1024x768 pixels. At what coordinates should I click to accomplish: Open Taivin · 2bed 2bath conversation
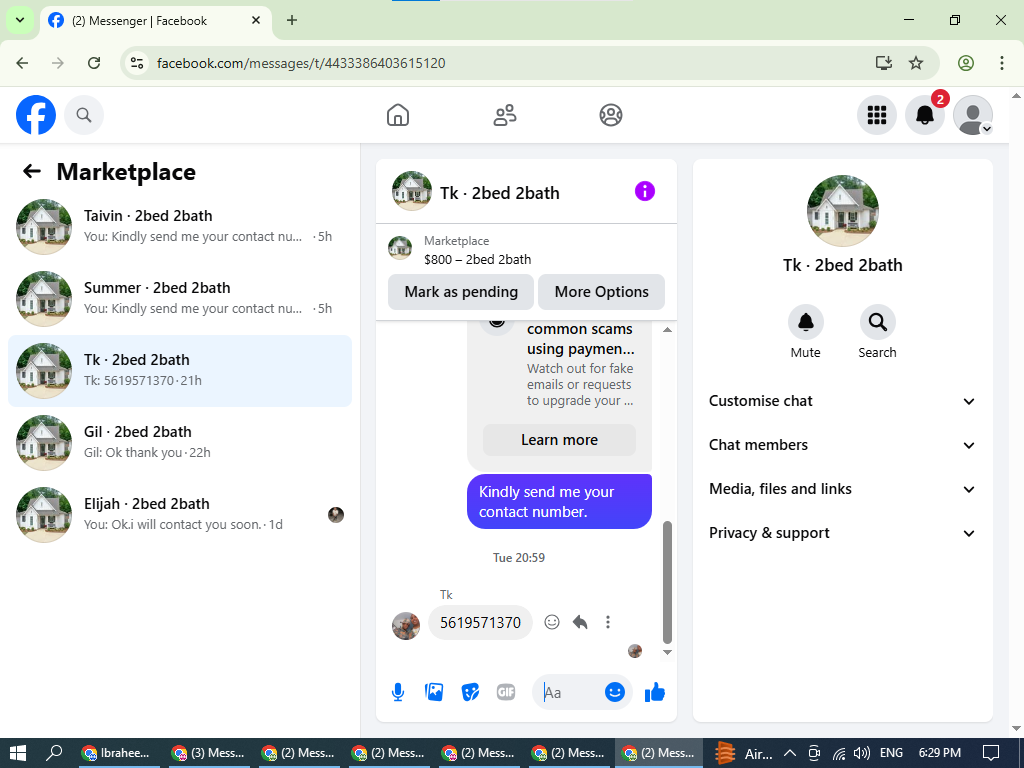tap(180, 227)
